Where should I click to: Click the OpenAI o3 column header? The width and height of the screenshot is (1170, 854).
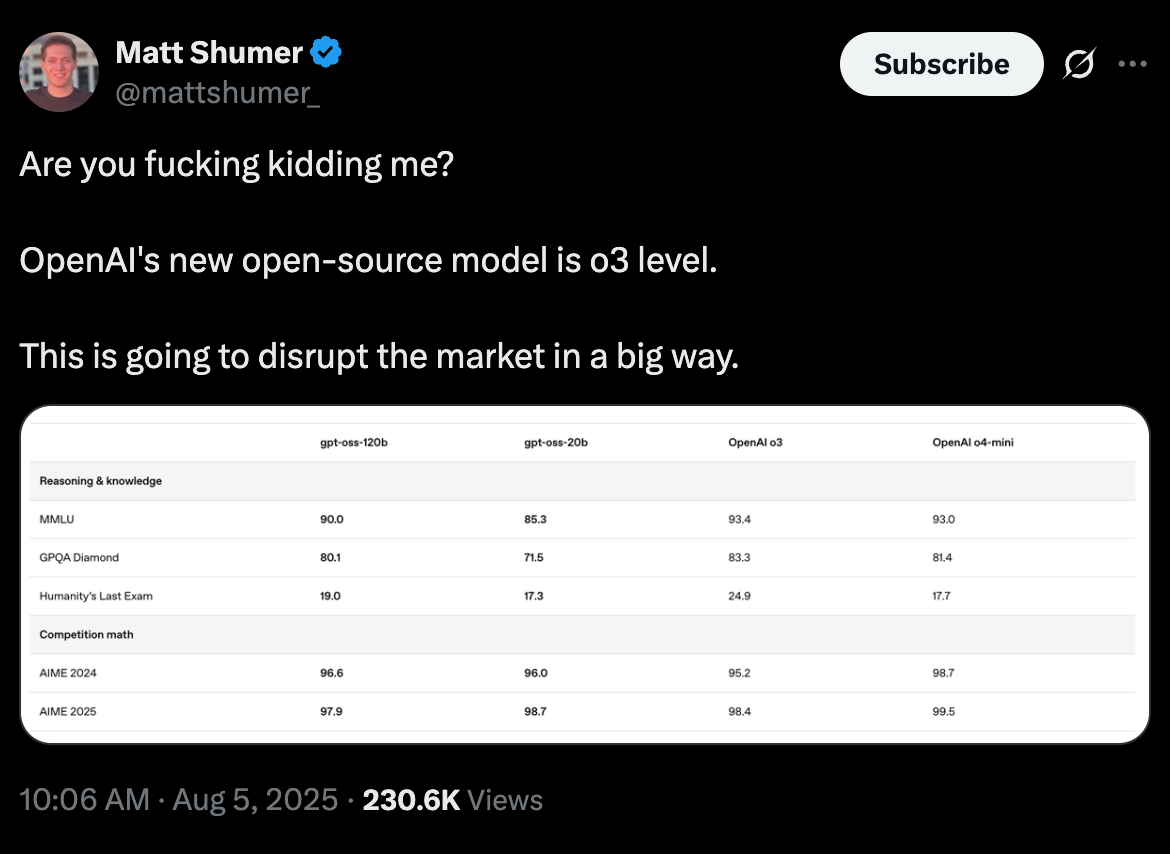755,442
